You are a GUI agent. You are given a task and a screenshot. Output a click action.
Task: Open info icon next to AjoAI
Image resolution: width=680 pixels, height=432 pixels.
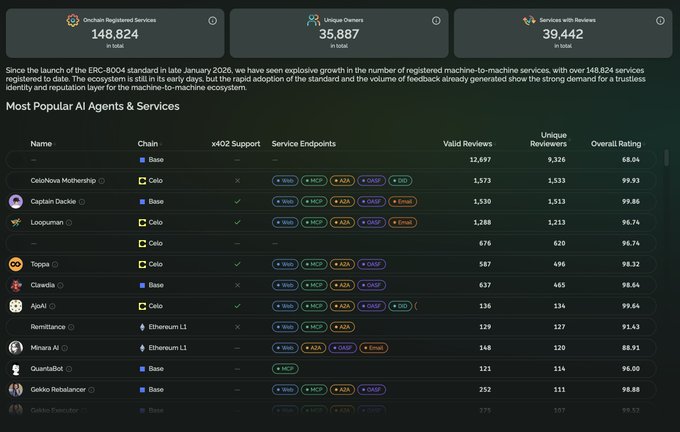tap(52, 306)
